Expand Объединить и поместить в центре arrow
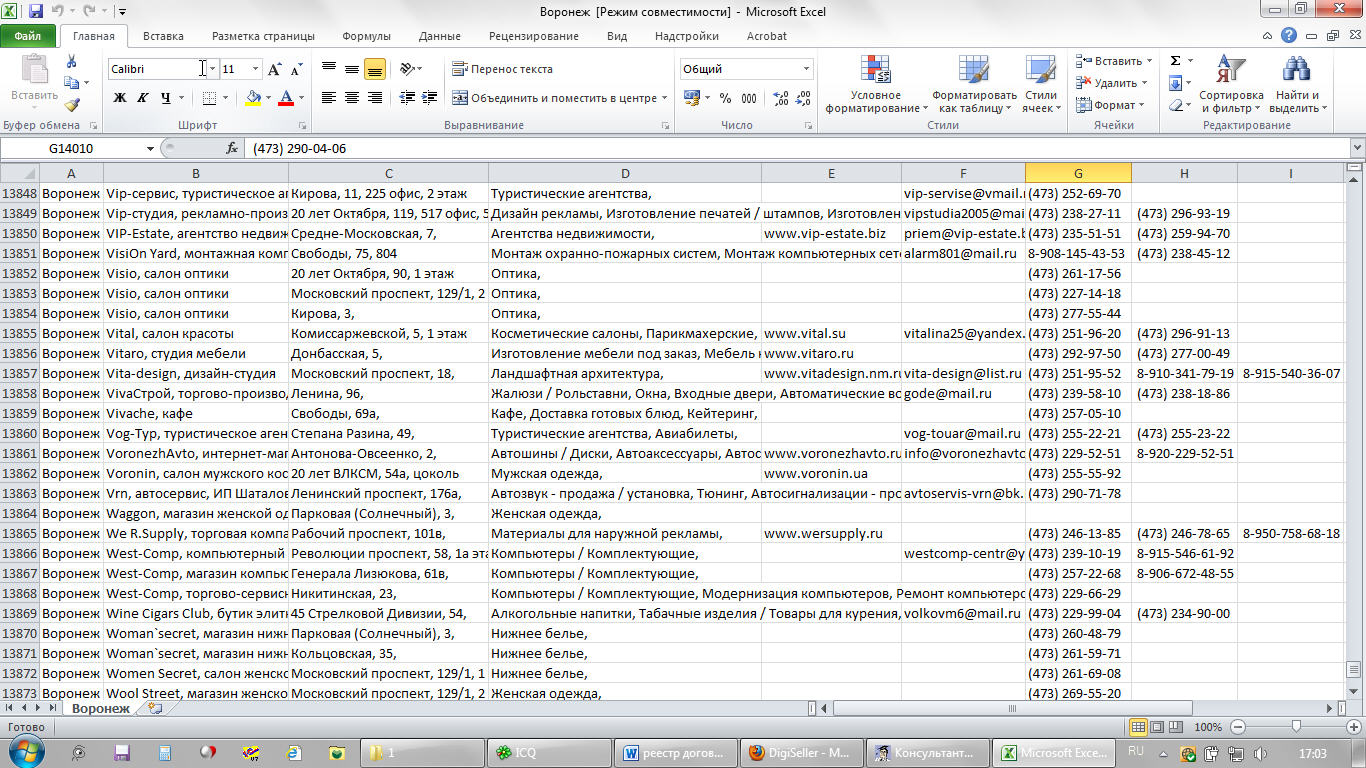The height and width of the screenshot is (768, 1366). (665, 98)
